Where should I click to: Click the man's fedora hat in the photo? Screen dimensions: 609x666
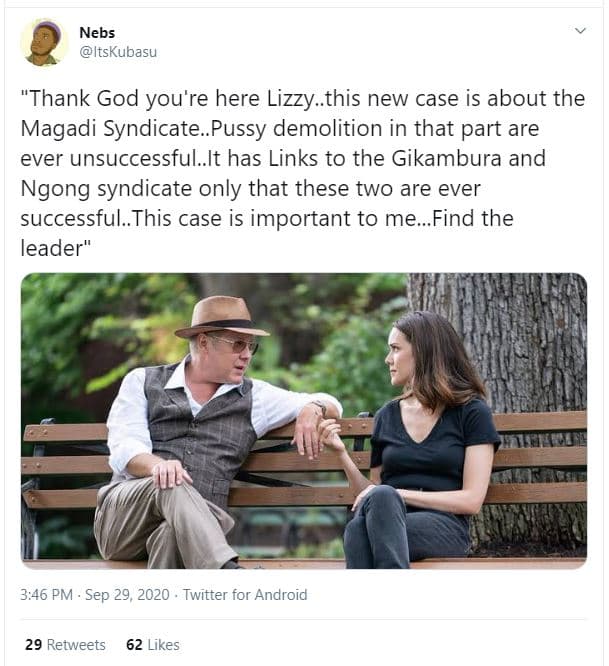(x=220, y=314)
